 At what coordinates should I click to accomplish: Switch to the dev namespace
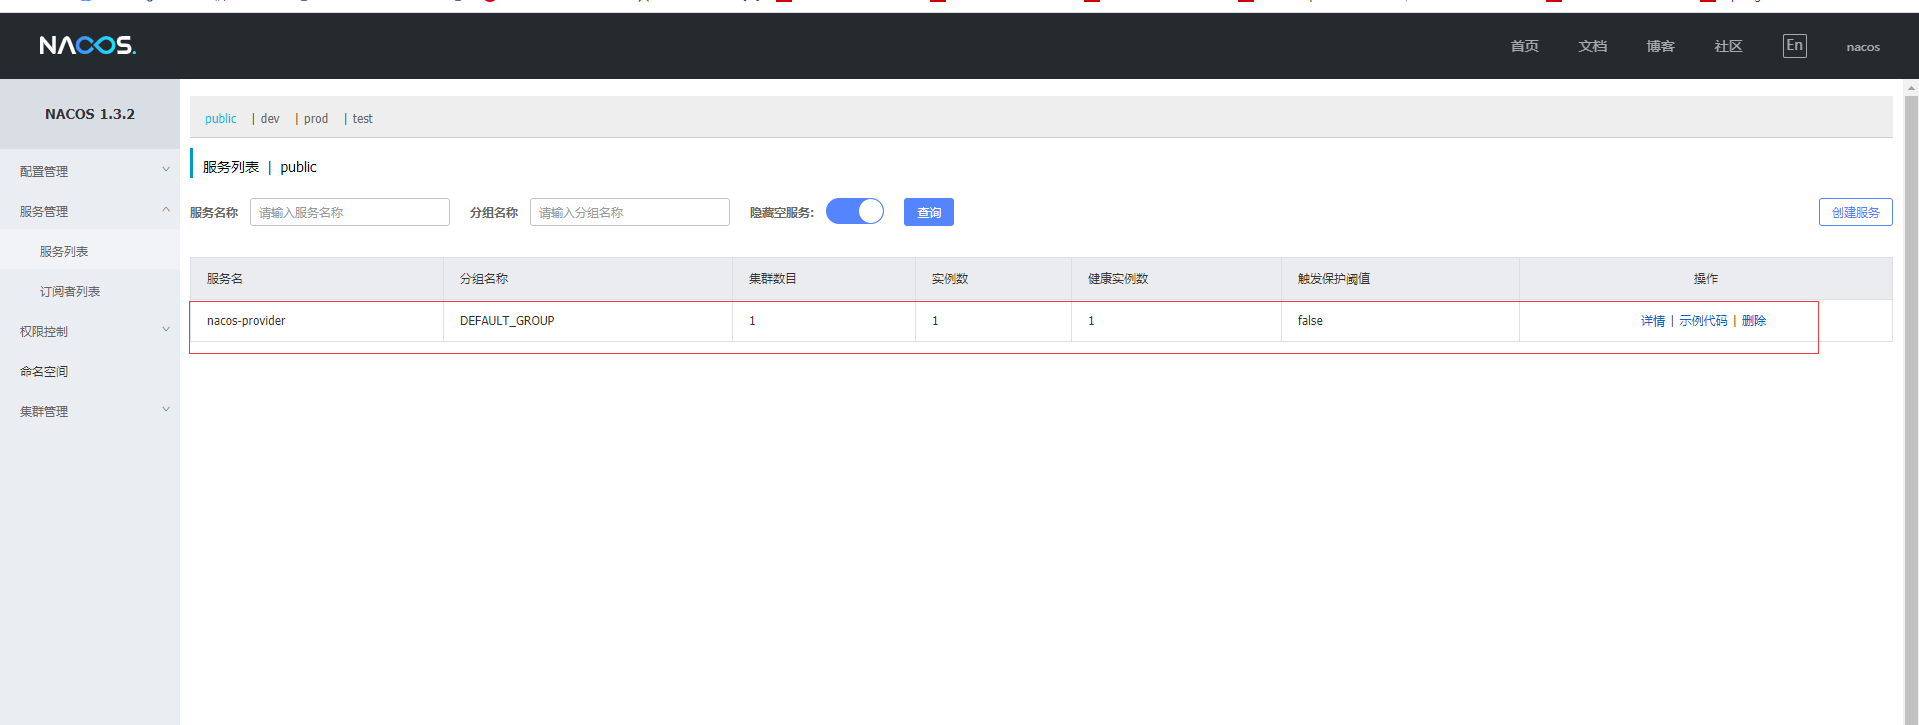tap(270, 119)
